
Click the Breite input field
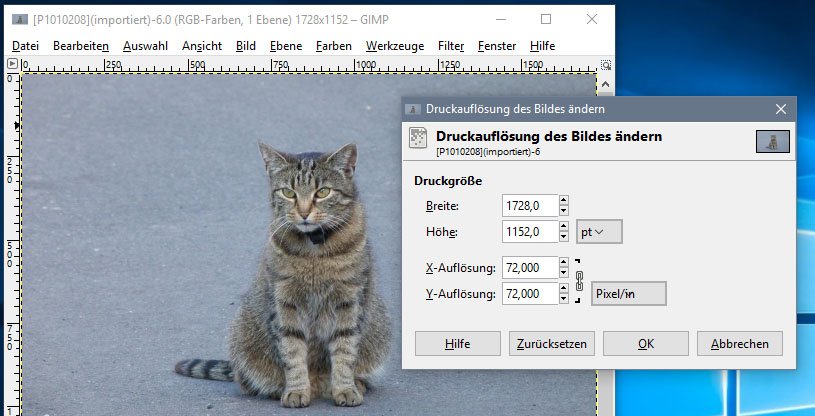coord(530,205)
